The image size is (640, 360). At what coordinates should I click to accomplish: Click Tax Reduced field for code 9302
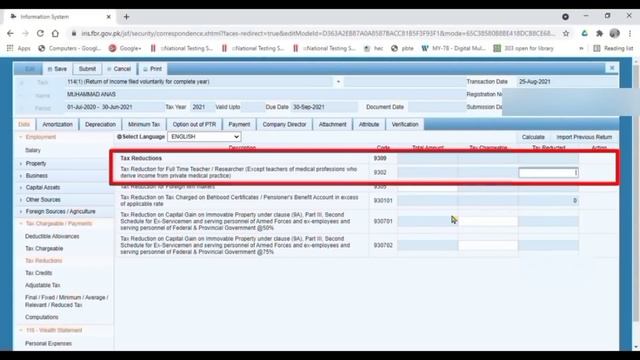548,173
